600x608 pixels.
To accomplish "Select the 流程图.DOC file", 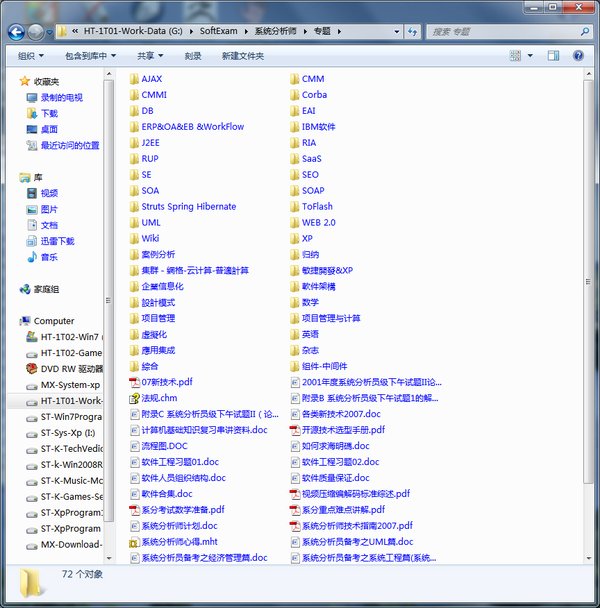I will [159, 446].
